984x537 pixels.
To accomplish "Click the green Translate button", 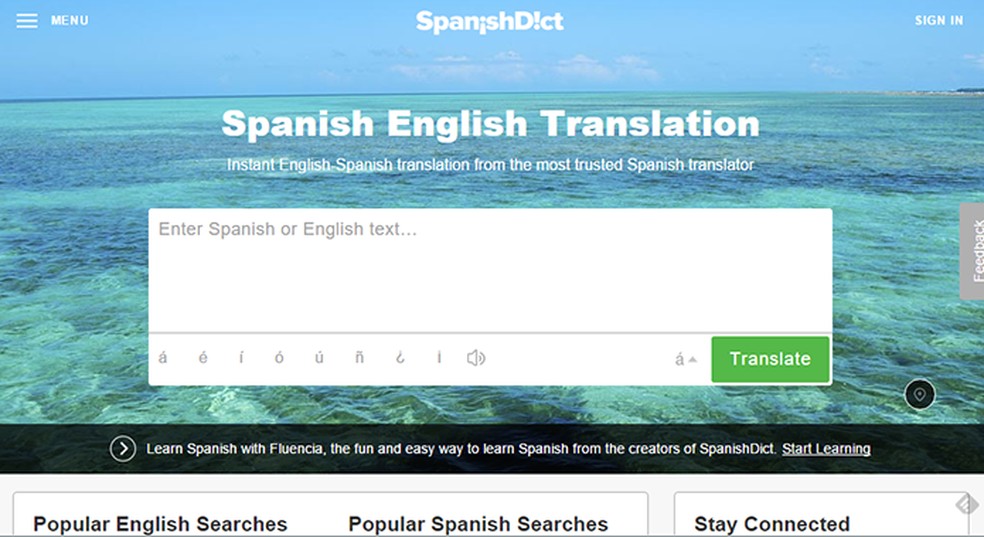I will pos(770,359).
